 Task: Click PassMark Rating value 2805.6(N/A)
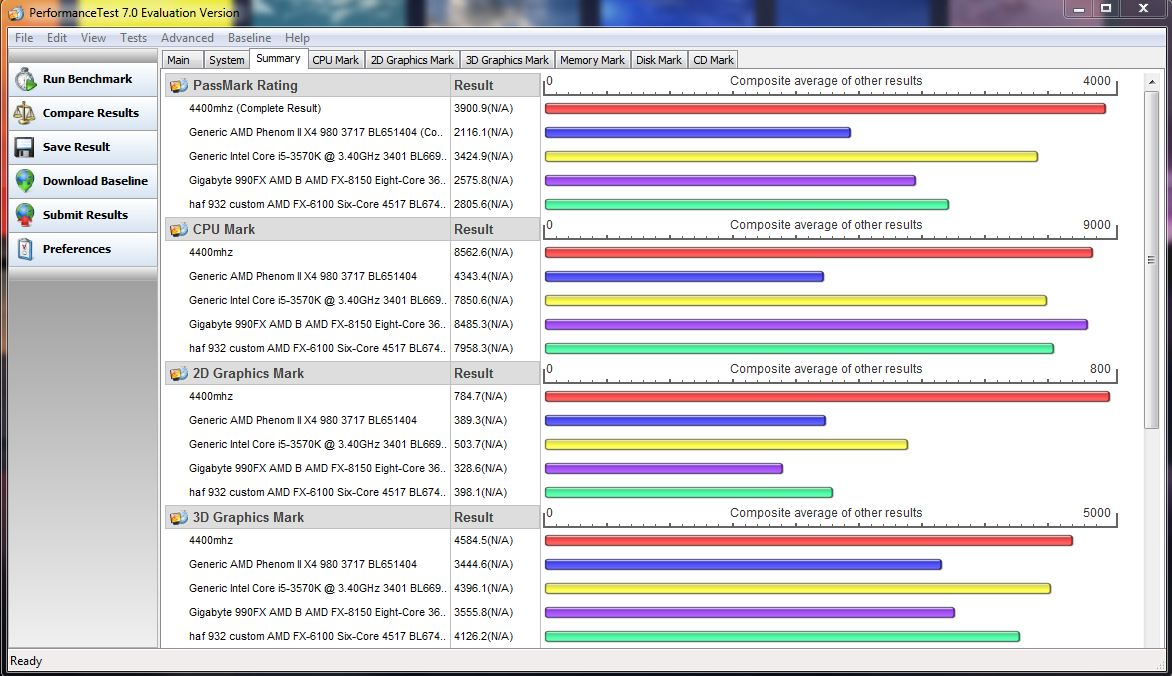pyautogui.click(x=483, y=204)
